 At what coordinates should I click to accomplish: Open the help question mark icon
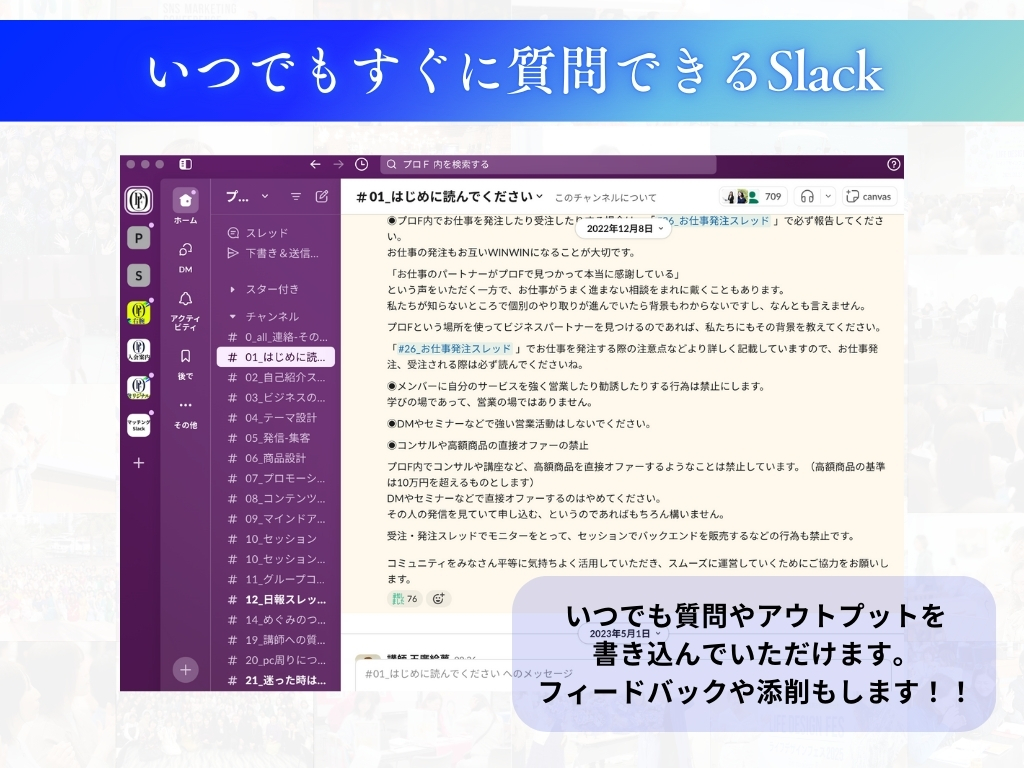[x=893, y=164]
